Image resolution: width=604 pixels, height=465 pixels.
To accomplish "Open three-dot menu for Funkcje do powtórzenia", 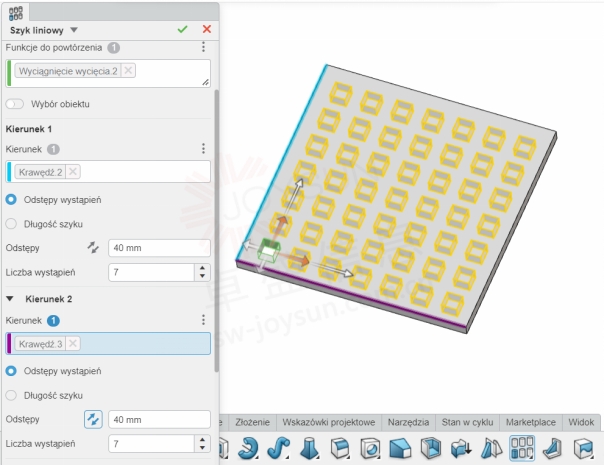I will (203, 47).
